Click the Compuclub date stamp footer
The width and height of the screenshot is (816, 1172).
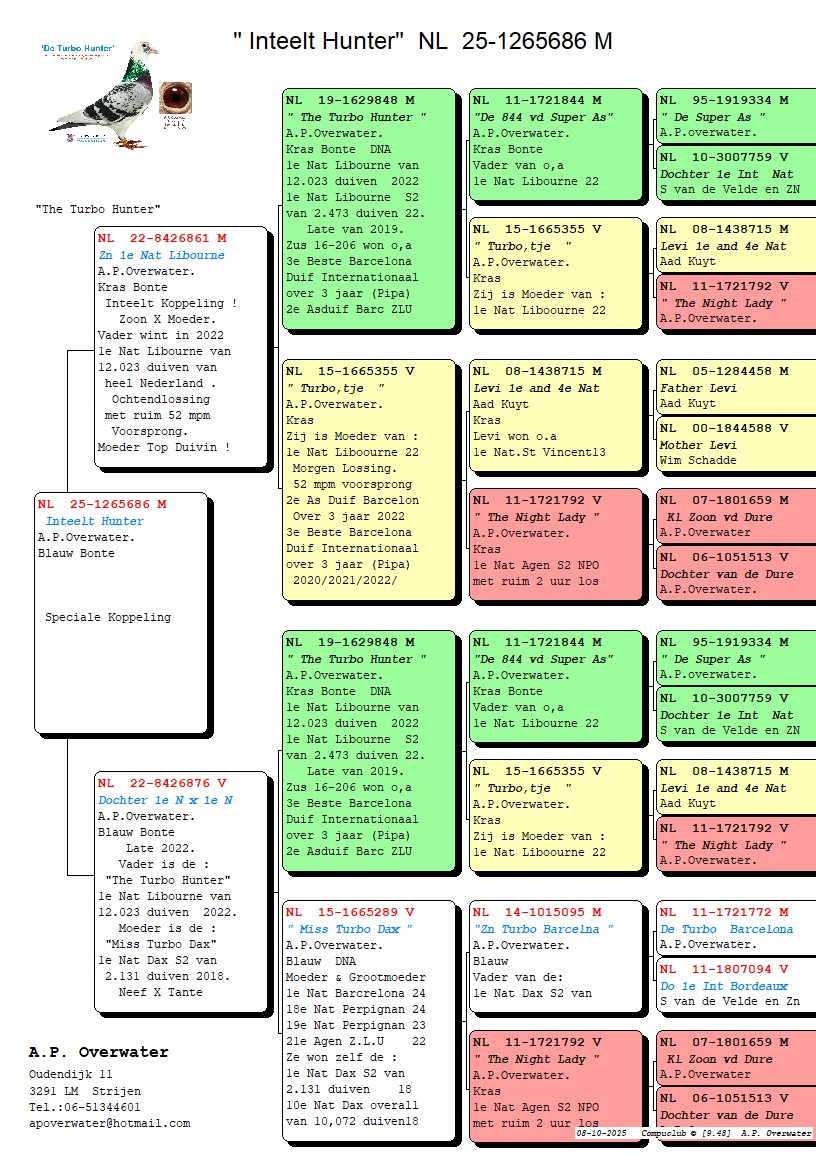[693, 1133]
